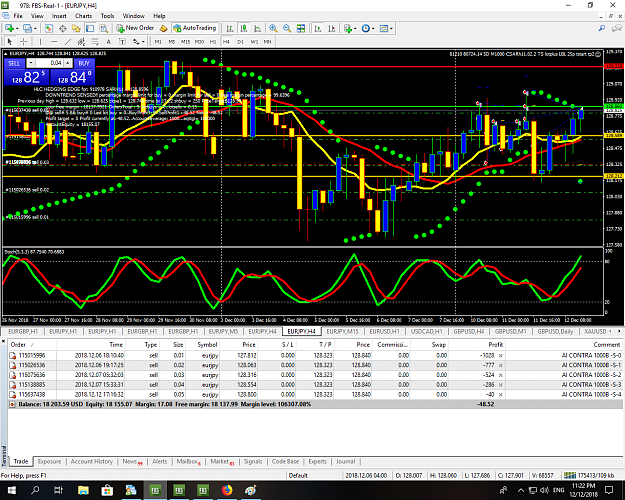
Task: Select the text label tool
Action: [122, 41]
